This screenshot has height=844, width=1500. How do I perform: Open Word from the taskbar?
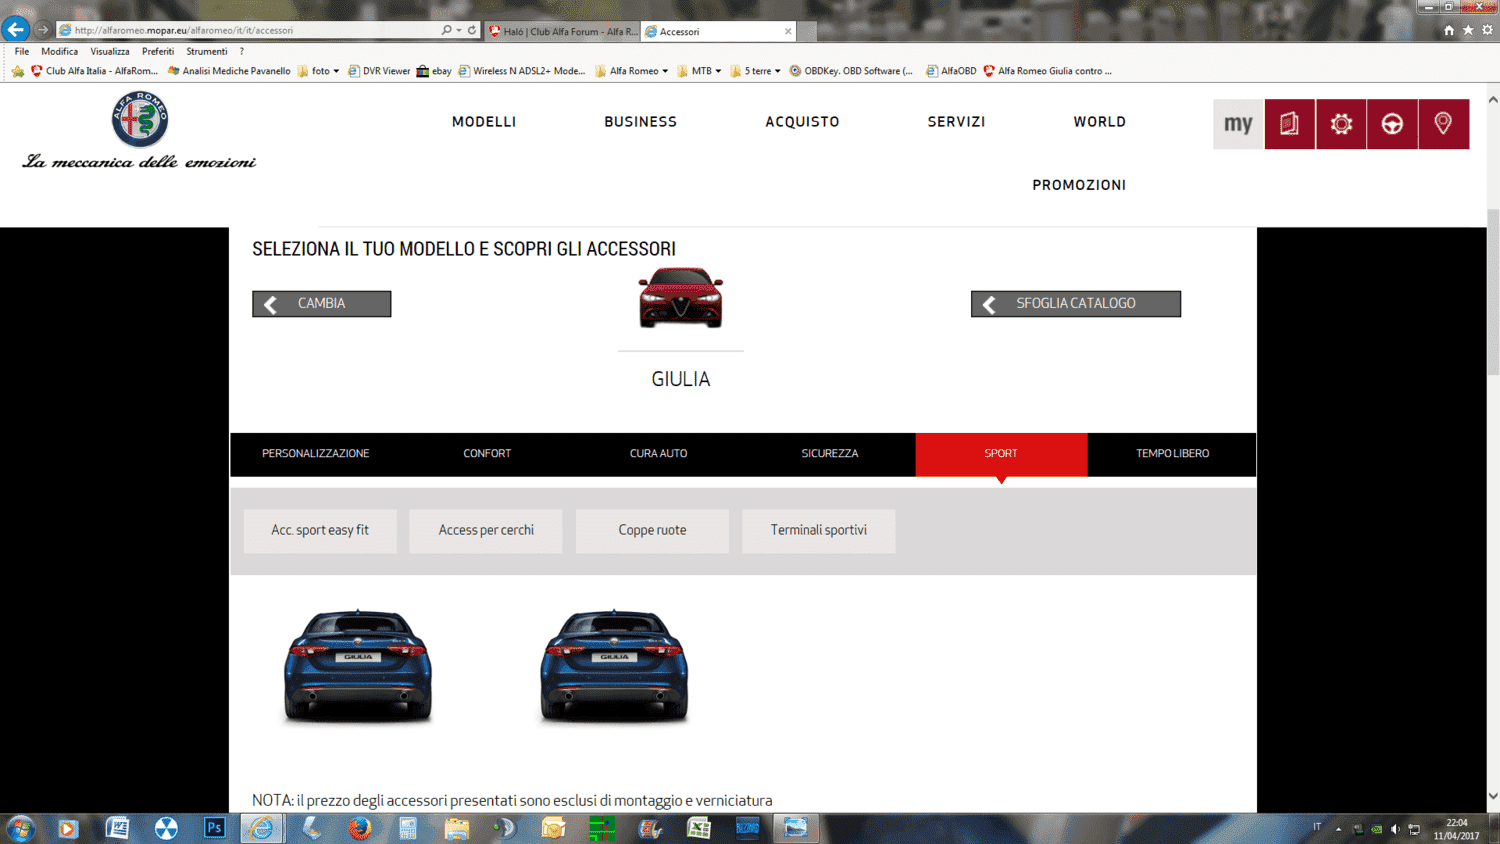pos(117,828)
